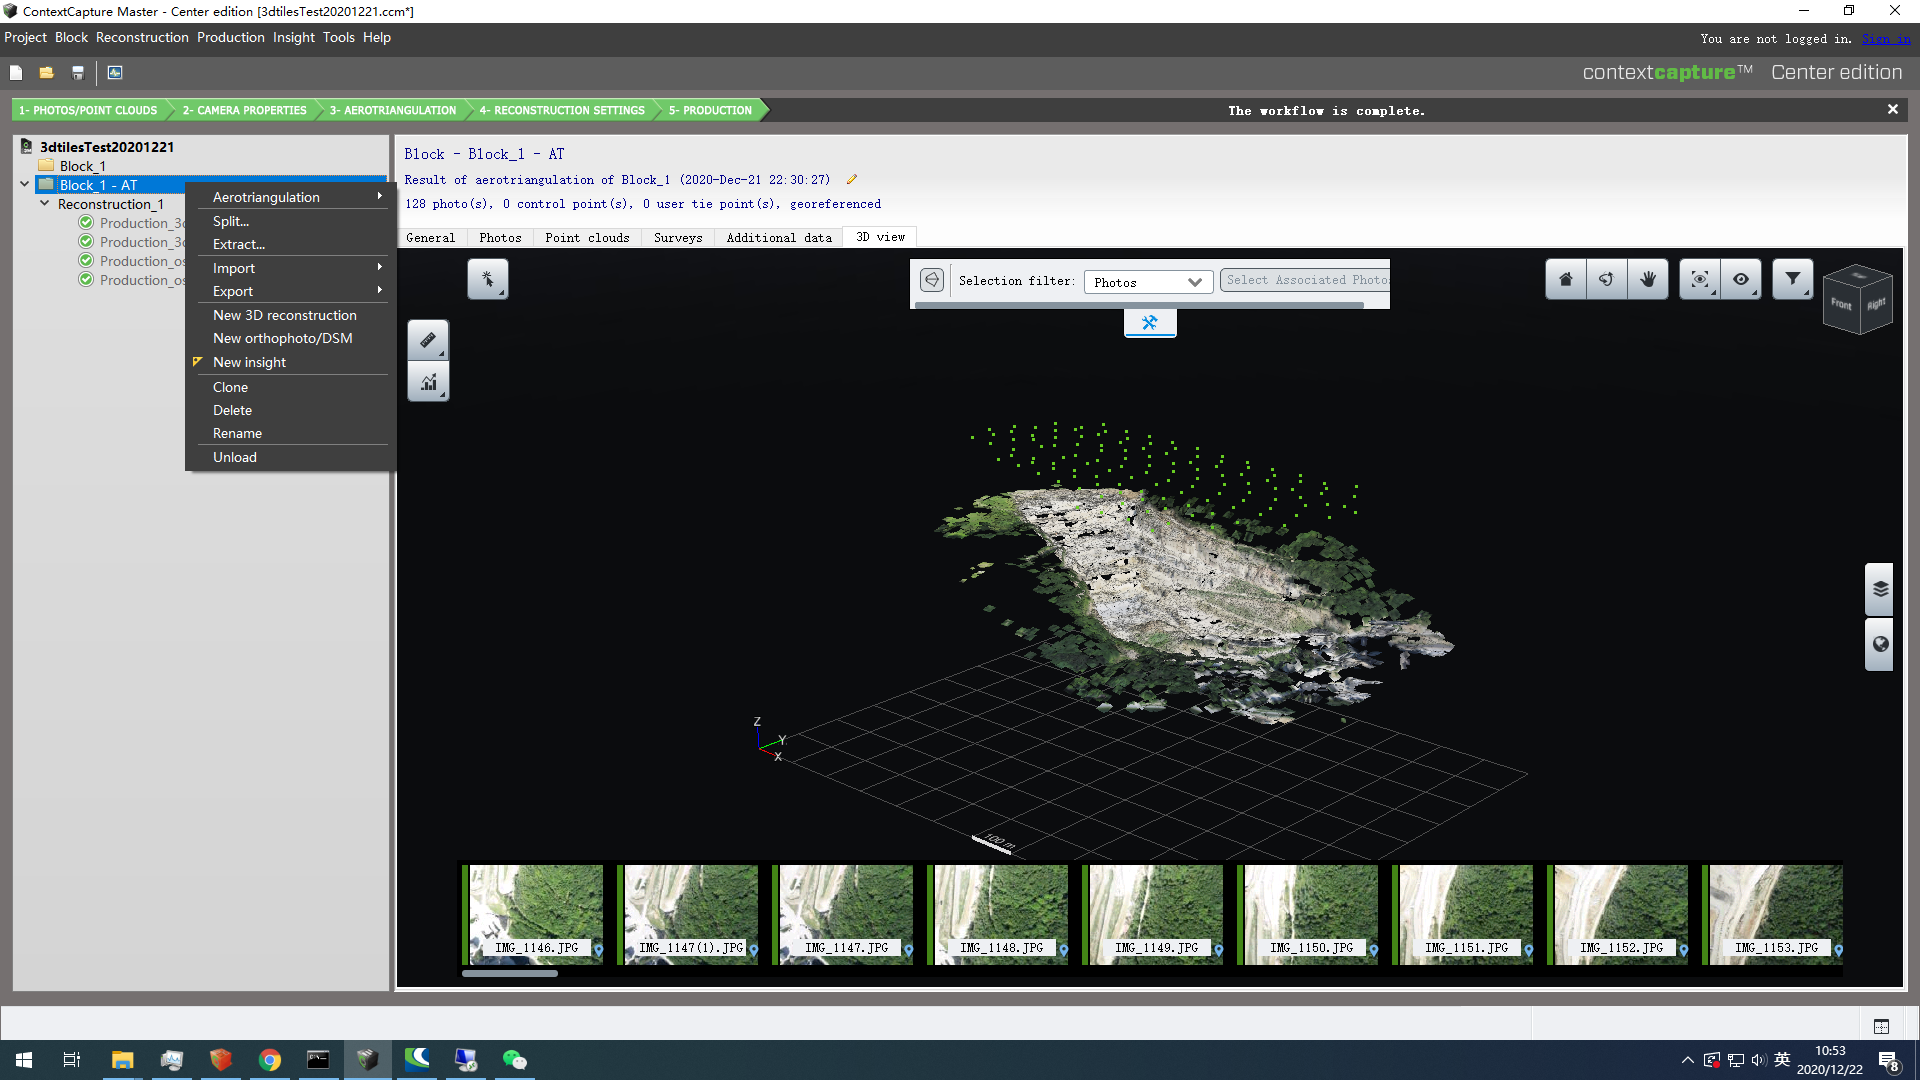
Task: Activate the orbit rotate navigation icon
Action: [1606, 279]
